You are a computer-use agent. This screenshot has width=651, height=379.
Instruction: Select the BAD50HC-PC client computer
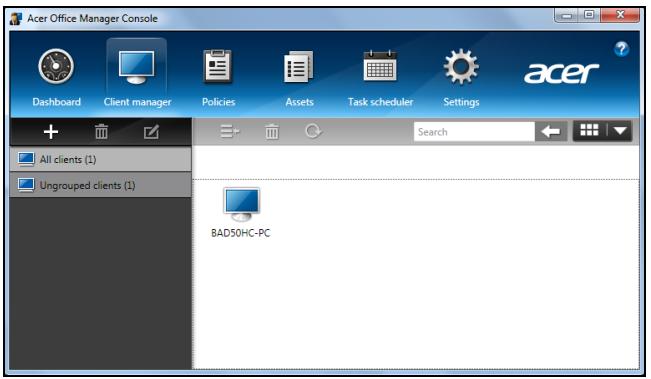click(241, 213)
